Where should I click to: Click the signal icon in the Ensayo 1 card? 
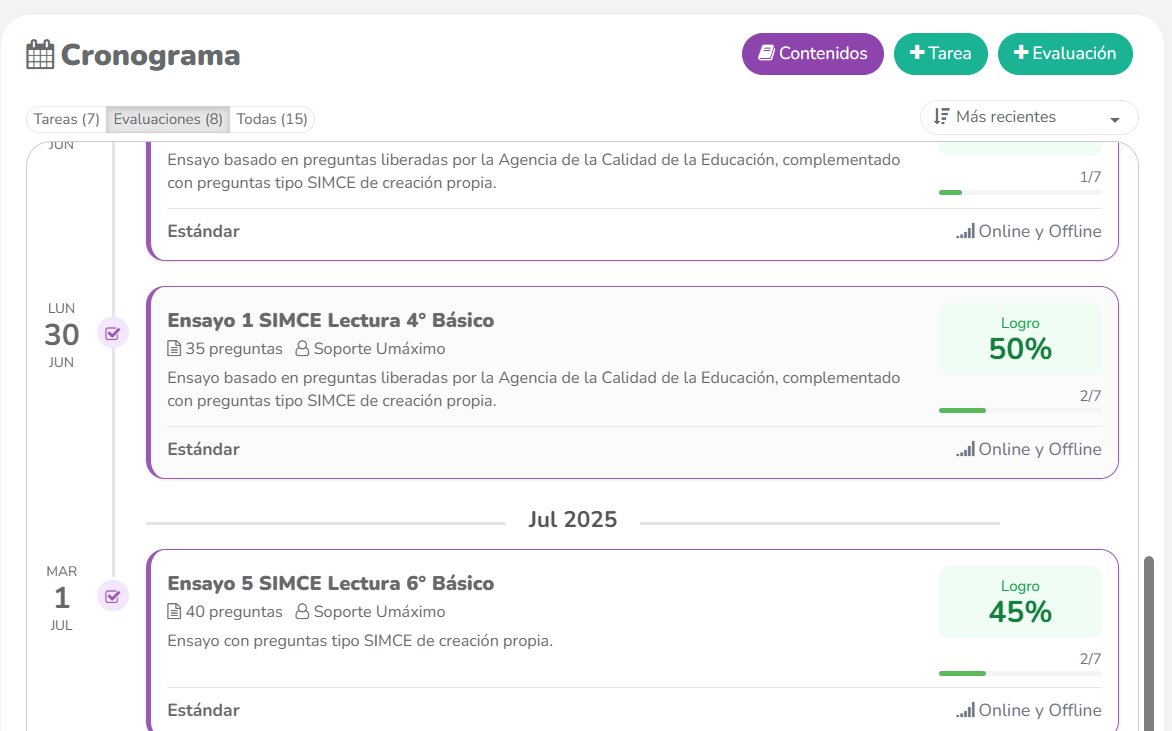pyautogui.click(x=965, y=450)
